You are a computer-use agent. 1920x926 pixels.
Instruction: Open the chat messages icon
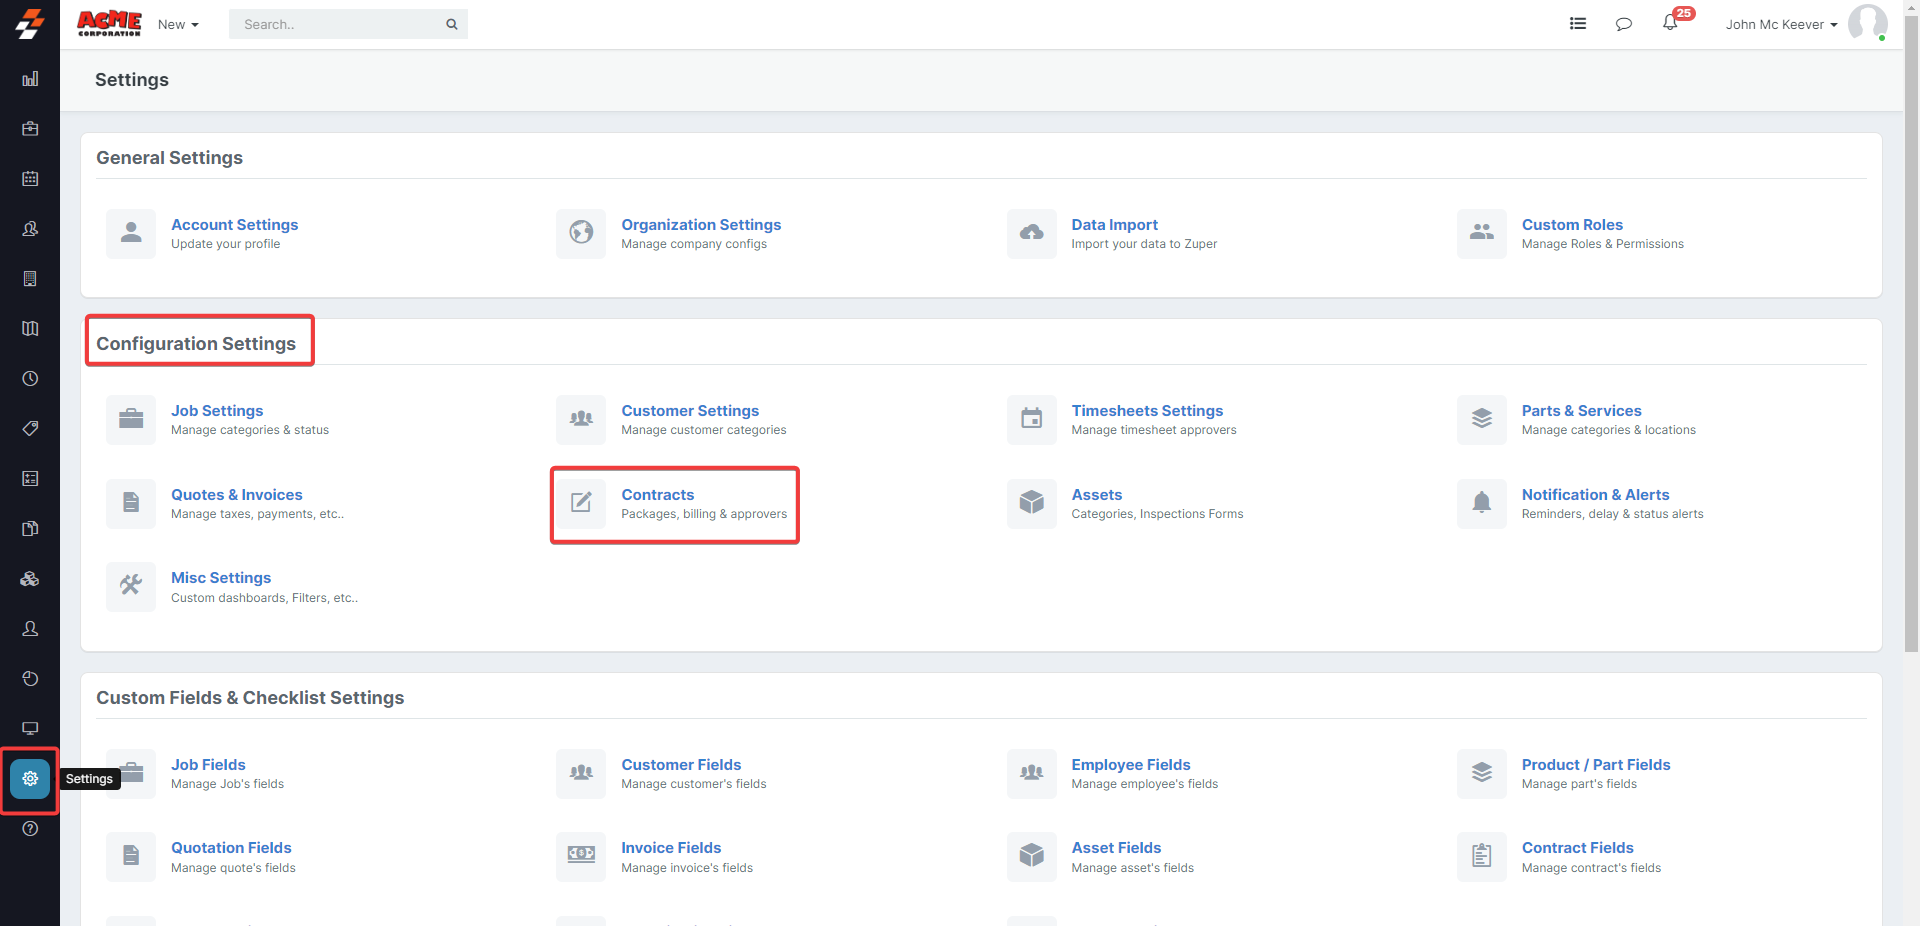pos(1623,24)
